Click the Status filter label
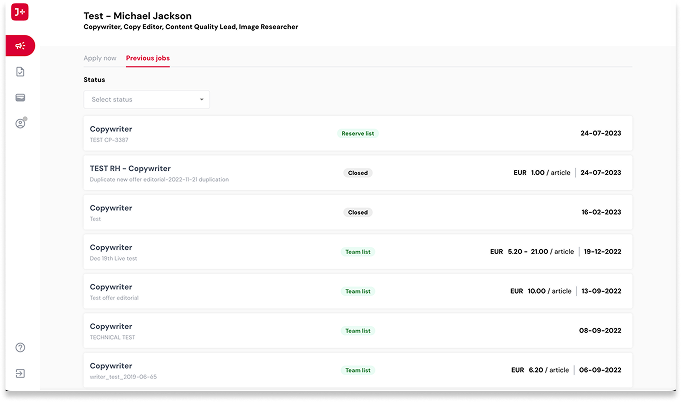Image resolution: width=682 pixels, height=403 pixels. click(x=94, y=80)
